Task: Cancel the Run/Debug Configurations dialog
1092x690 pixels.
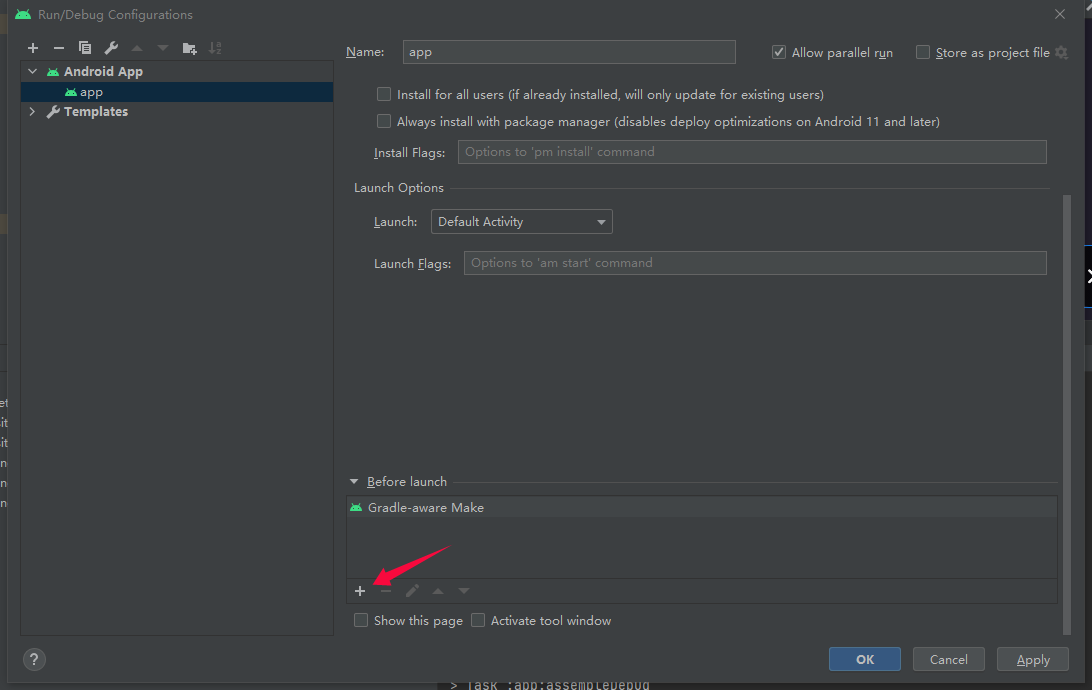Action: click(948, 659)
